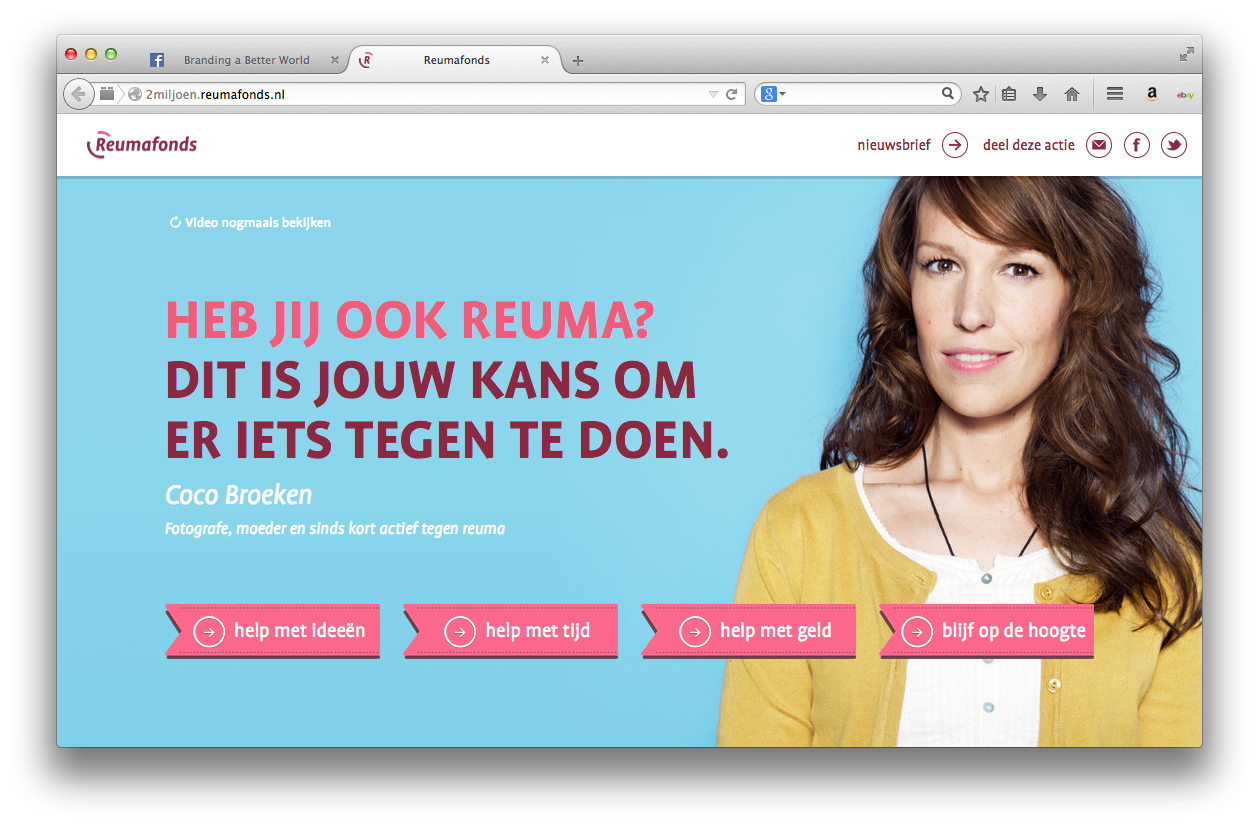Open the Firefox hamburger menu
1259x826 pixels.
(x=1115, y=94)
